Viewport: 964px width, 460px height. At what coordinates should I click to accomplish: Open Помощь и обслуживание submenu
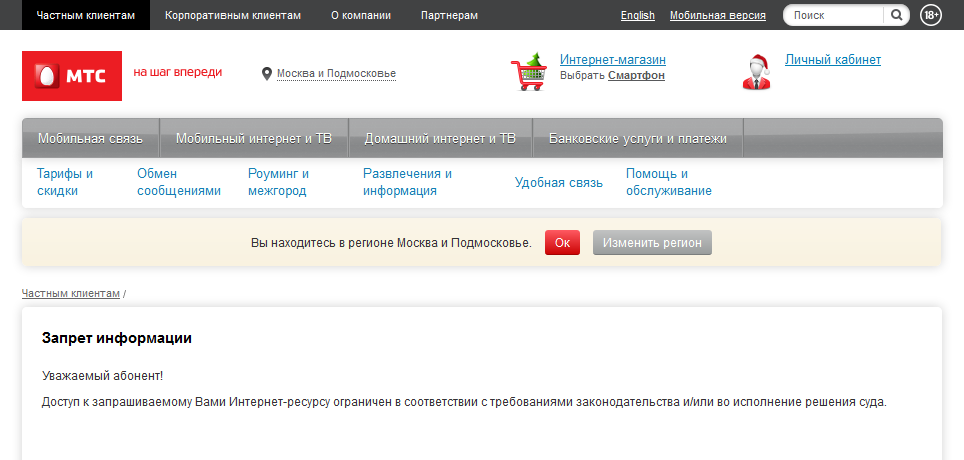tap(669, 182)
